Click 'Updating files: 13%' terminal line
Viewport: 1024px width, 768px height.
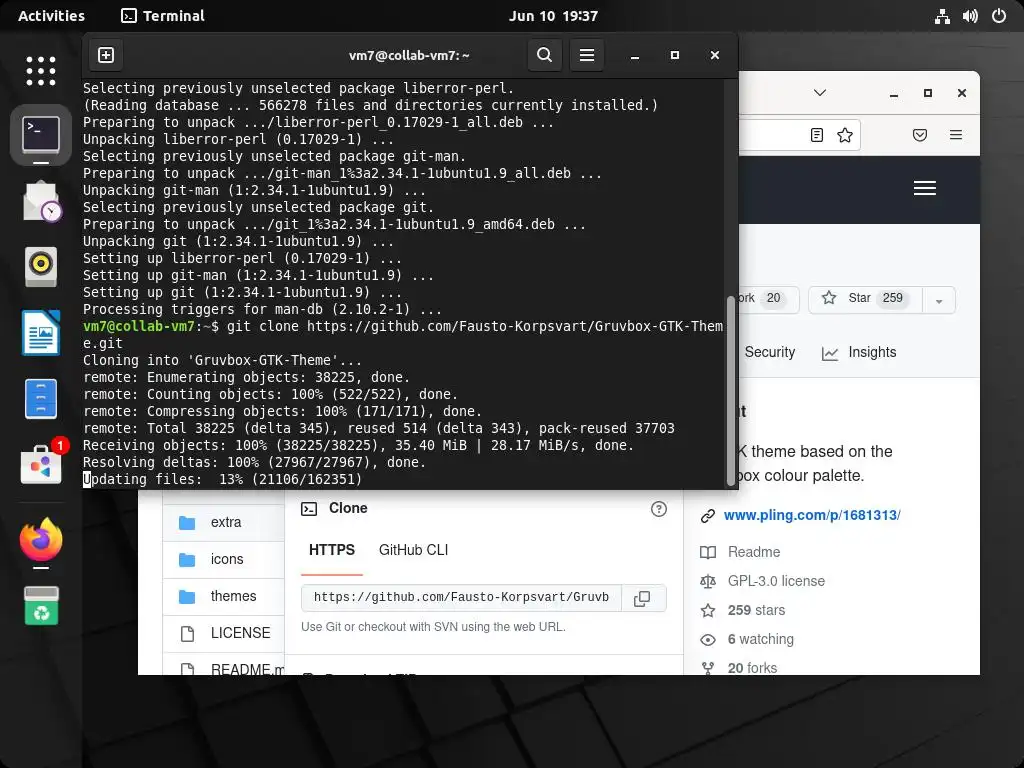point(222,479)
